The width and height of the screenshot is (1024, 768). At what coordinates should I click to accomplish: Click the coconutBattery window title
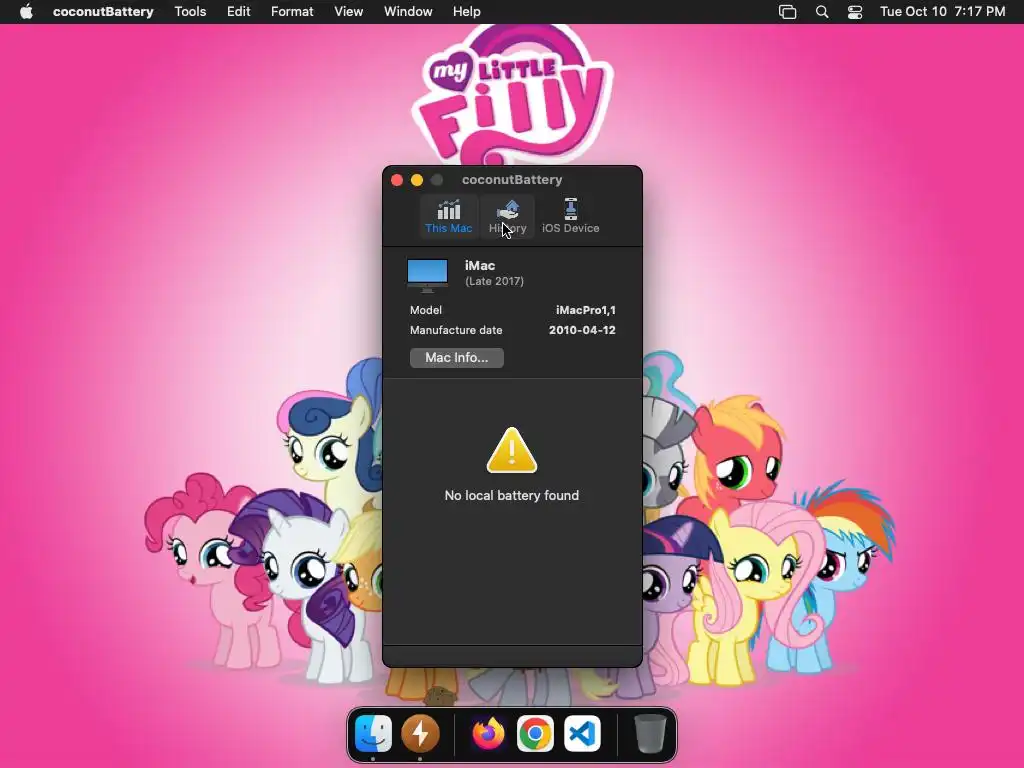click(x=512, y=180)
